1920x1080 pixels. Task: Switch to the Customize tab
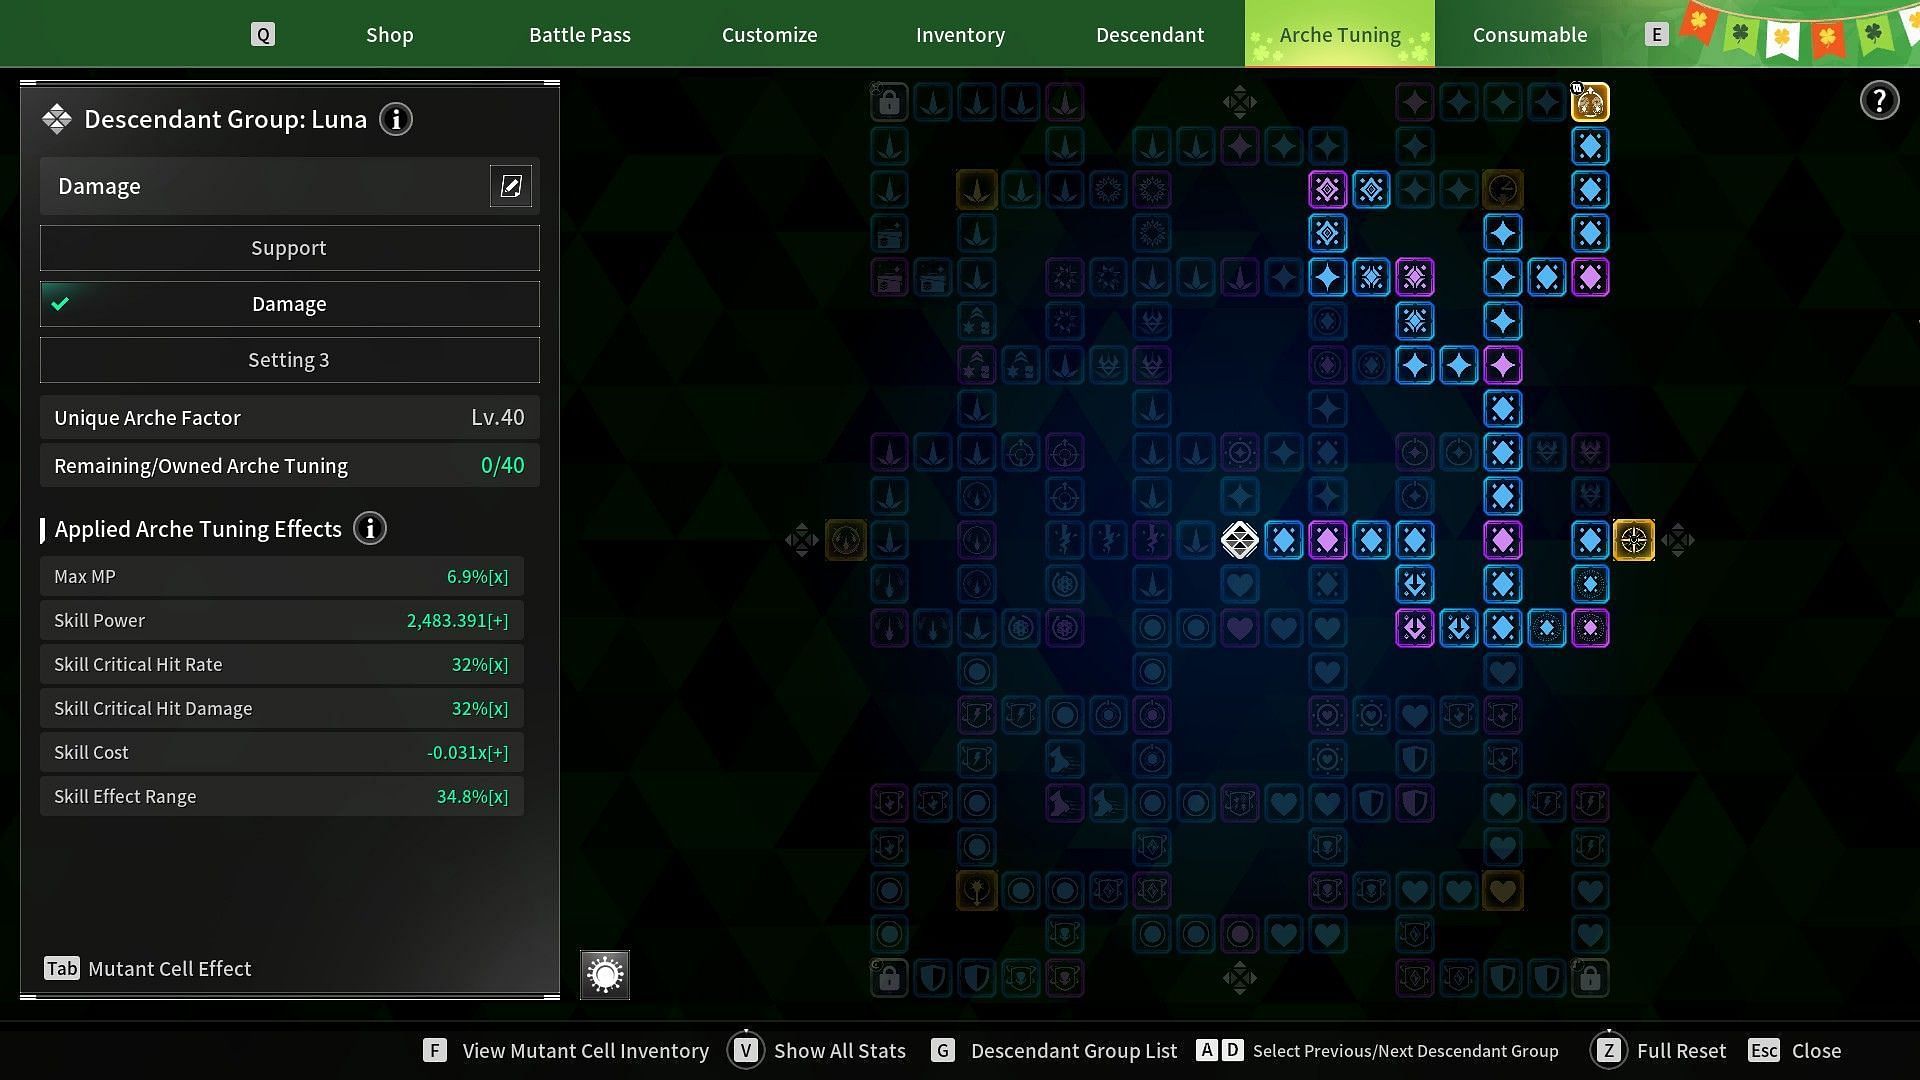770,35
